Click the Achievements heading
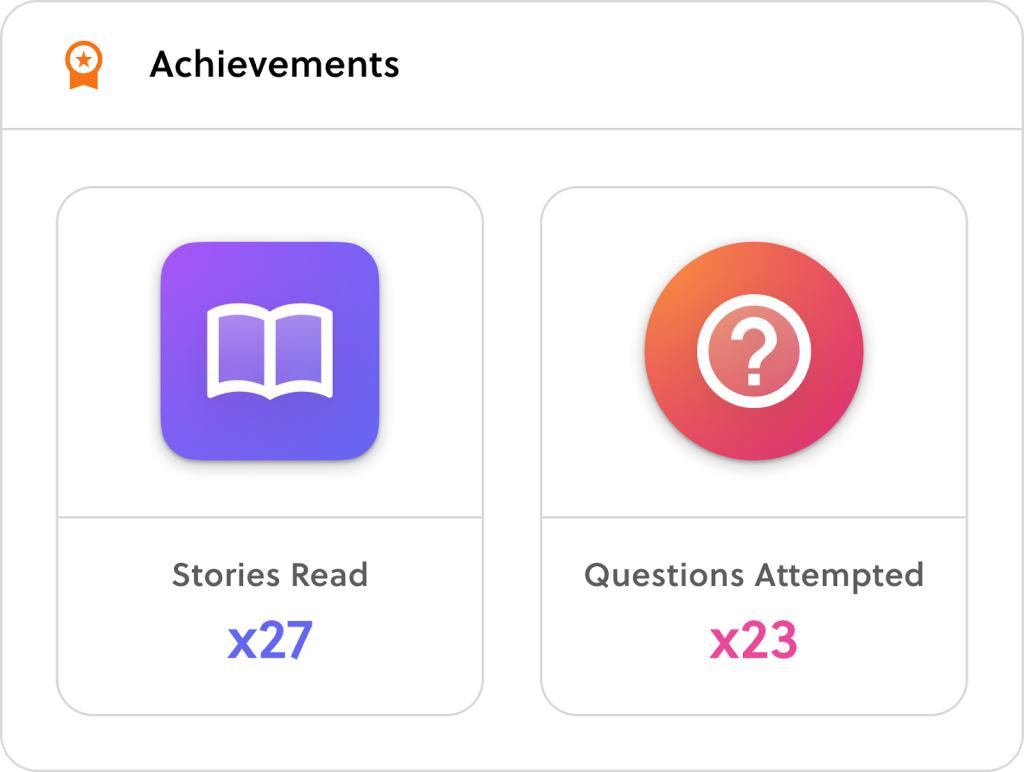This screenshot has width=1024, height=772. point(274,64)
